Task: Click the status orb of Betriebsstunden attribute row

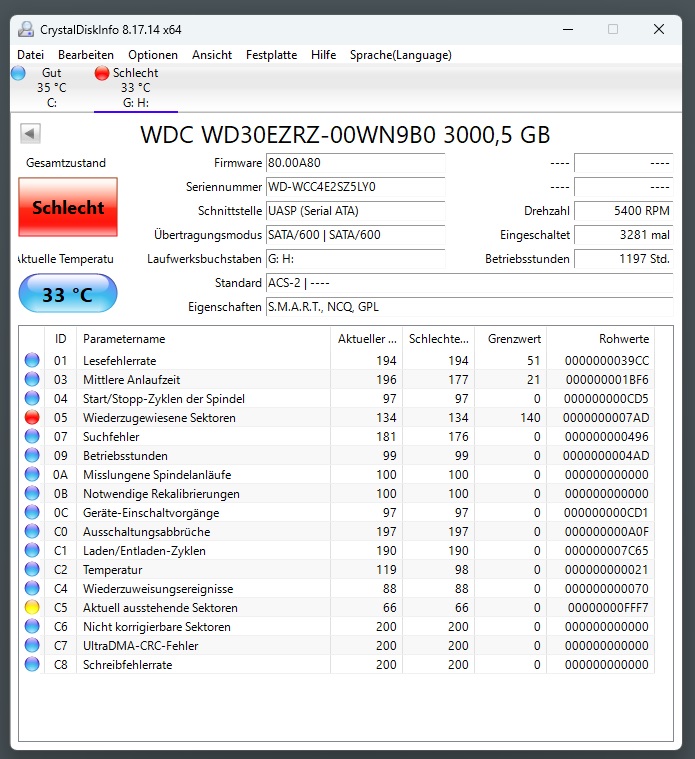Action: (32, 455)
